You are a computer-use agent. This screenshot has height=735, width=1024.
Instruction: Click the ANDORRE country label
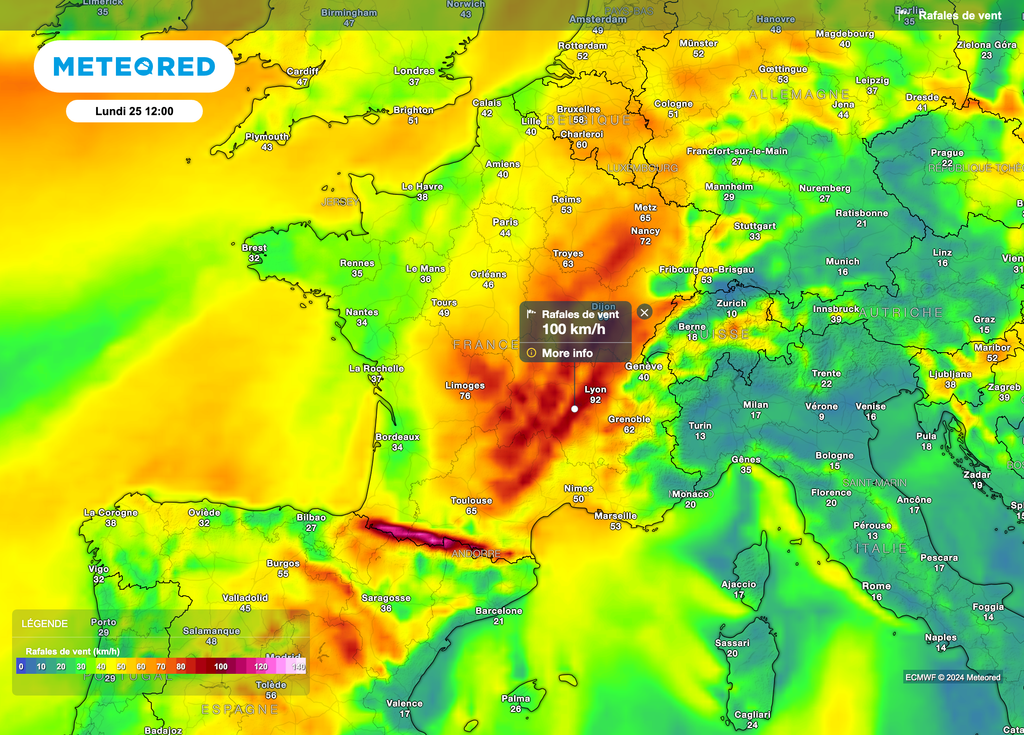tap(476, 553)
